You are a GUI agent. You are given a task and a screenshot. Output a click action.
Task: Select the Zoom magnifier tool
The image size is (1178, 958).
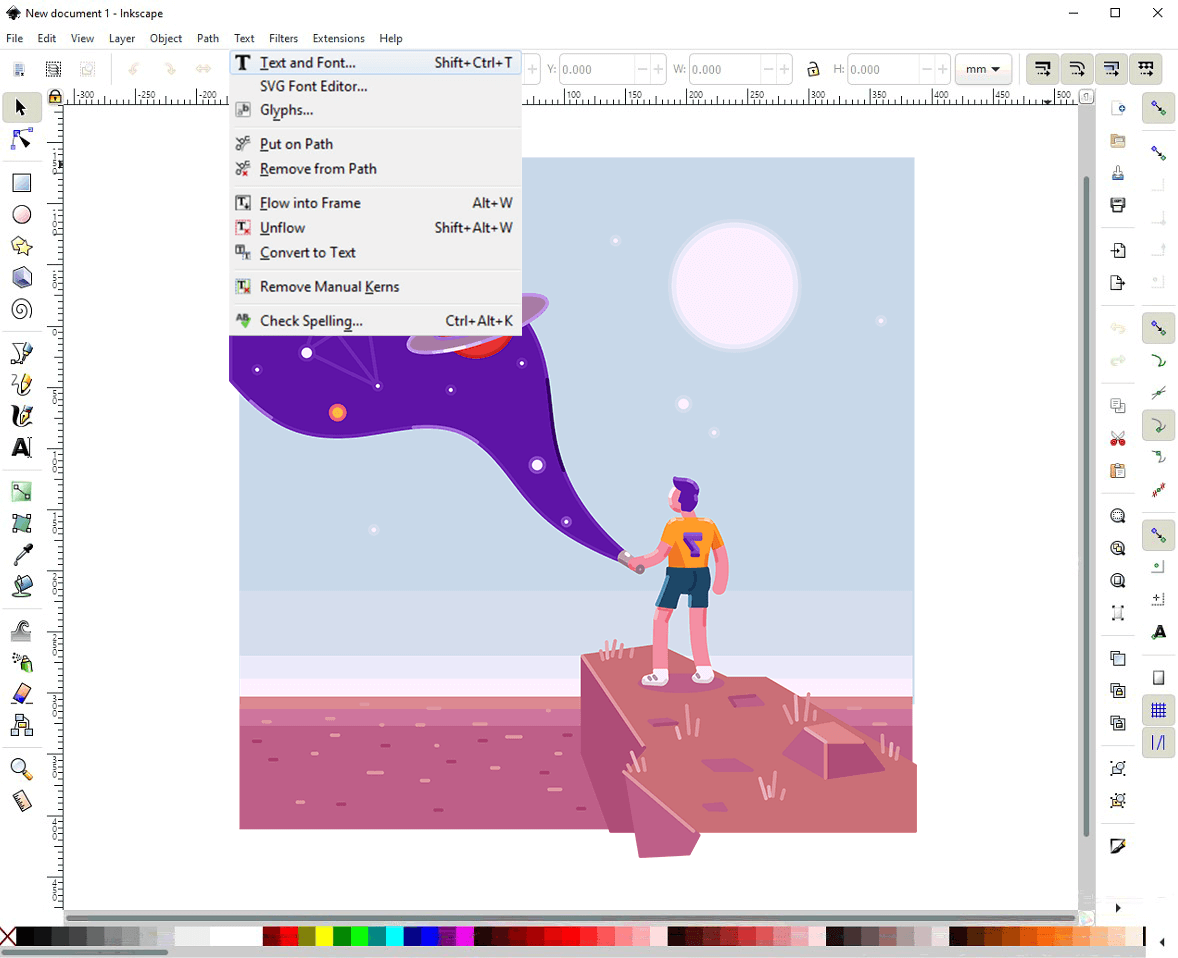(x=21, y=769)
